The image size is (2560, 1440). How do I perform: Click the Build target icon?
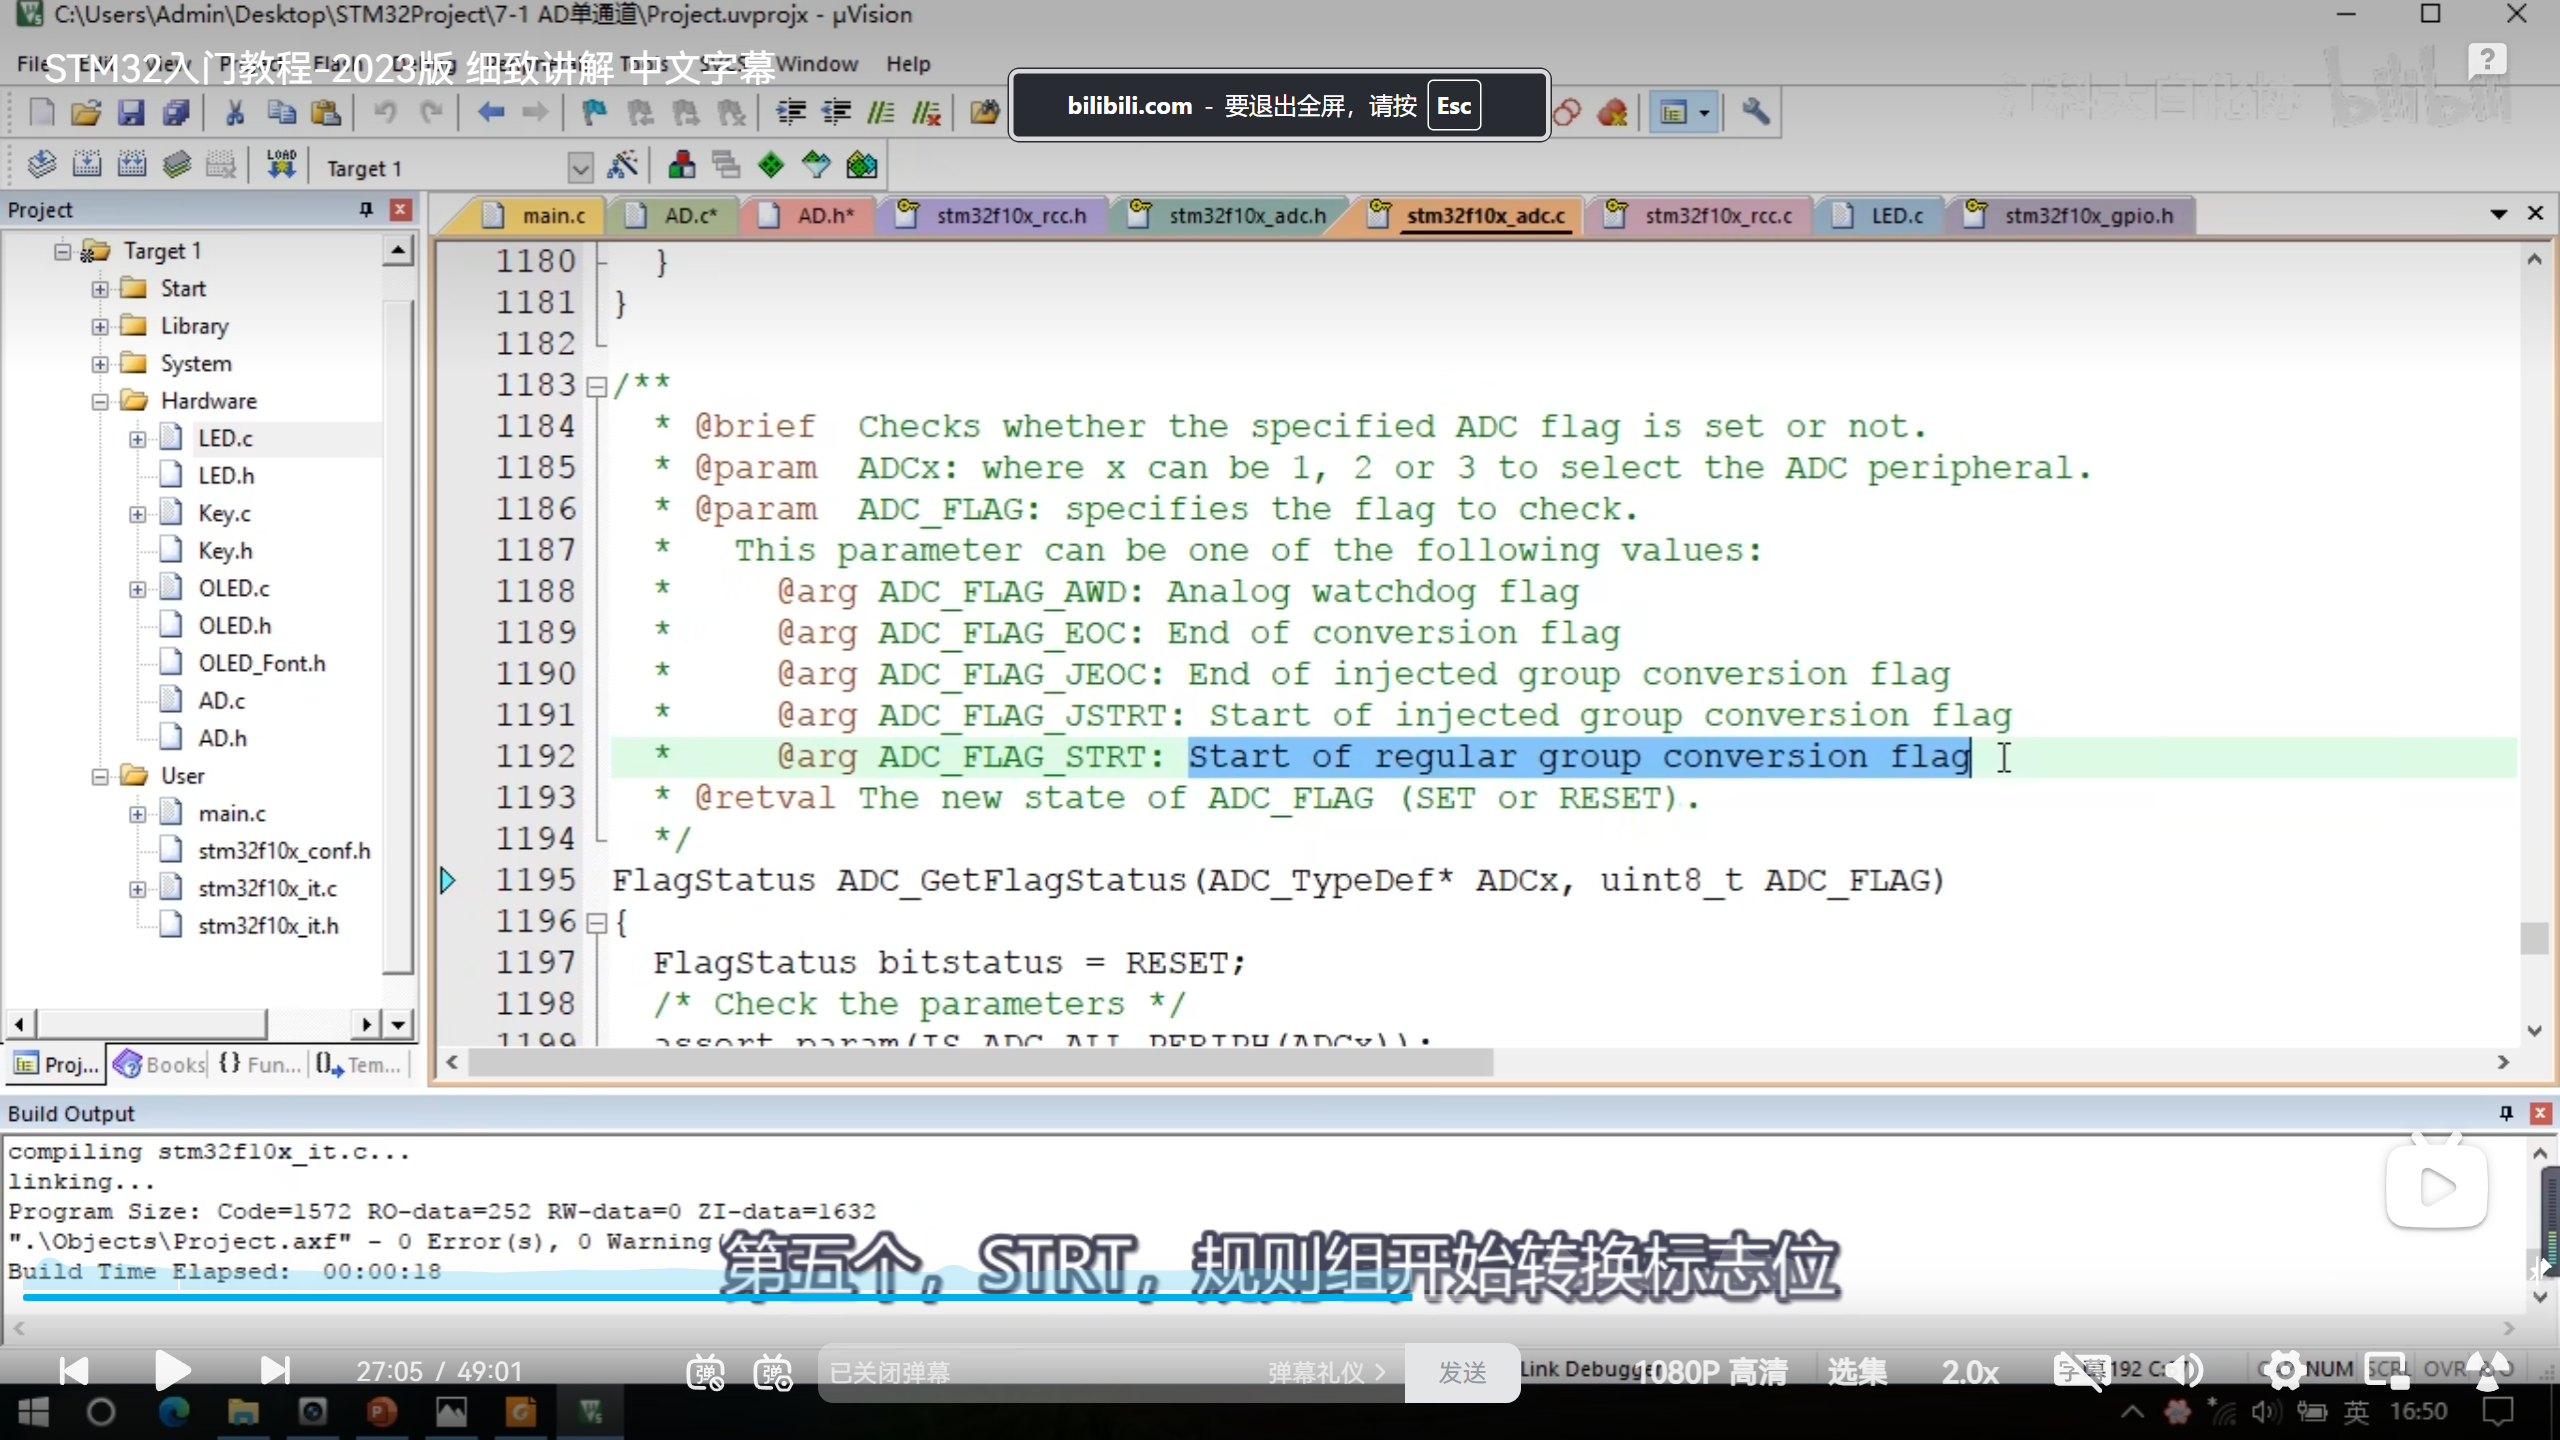87,165
